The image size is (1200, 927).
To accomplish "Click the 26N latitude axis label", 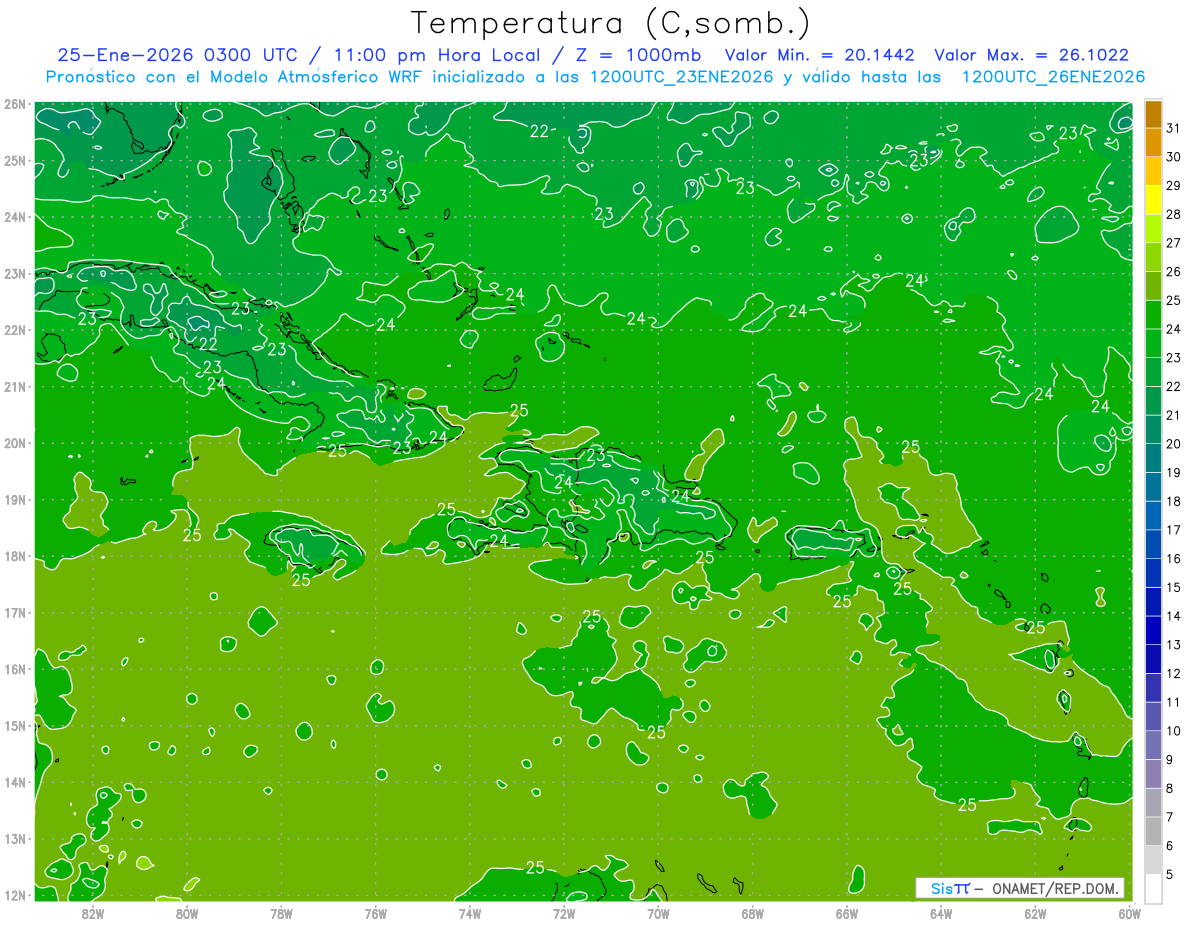I will (14, 104).
